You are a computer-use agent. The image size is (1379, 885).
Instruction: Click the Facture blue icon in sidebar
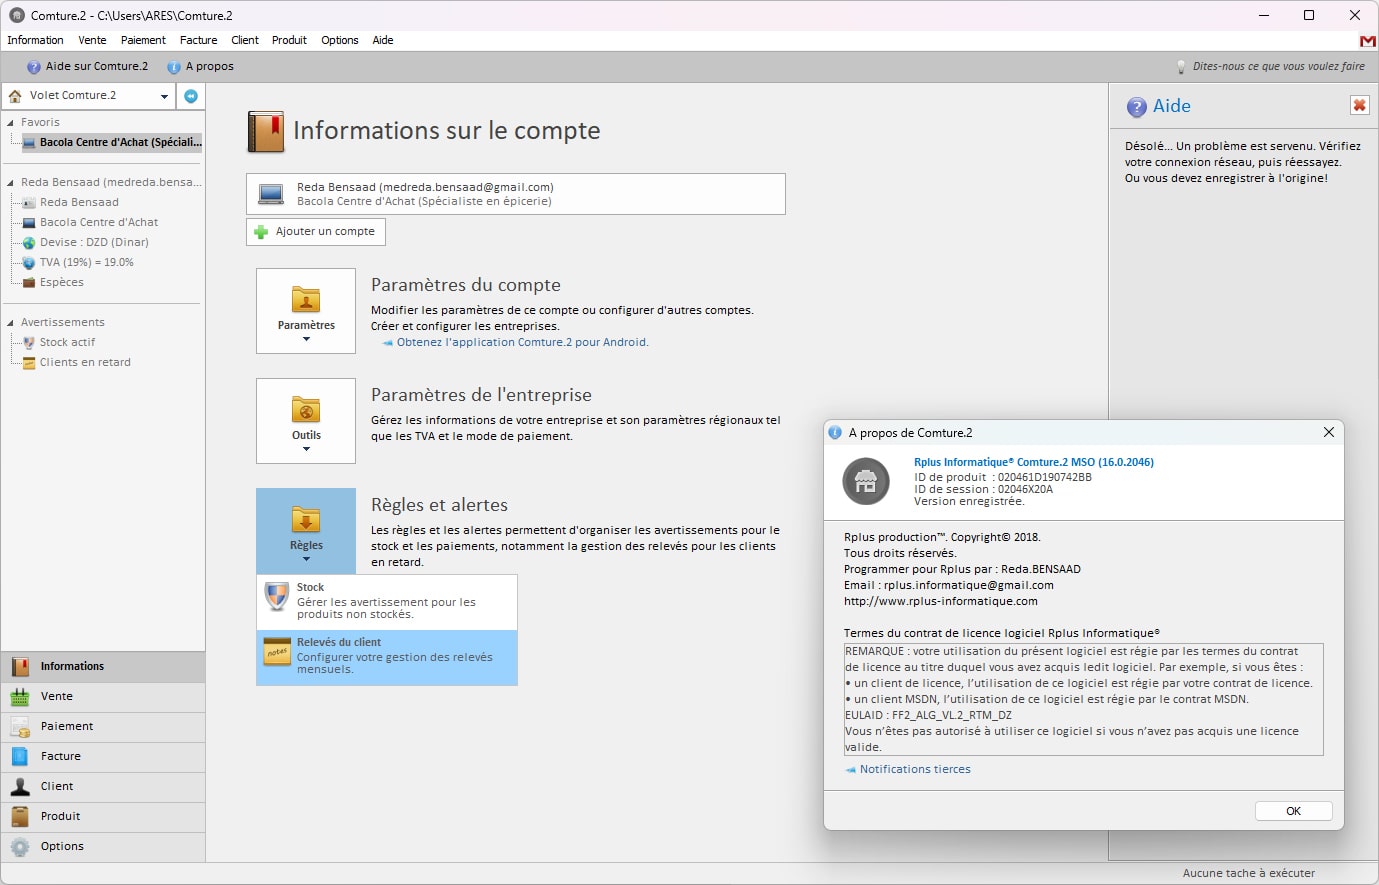20,757
